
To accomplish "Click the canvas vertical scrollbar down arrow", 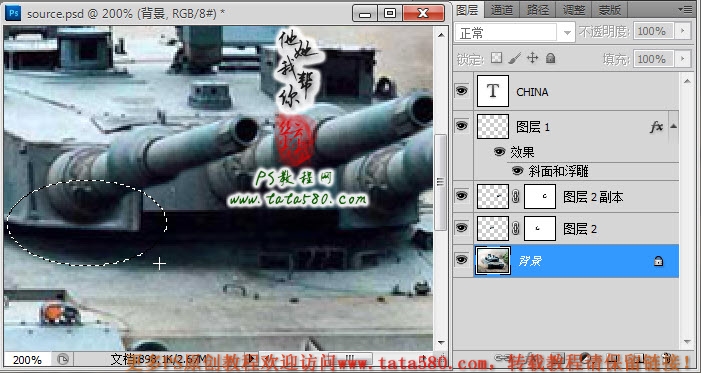I will point(441,343).
